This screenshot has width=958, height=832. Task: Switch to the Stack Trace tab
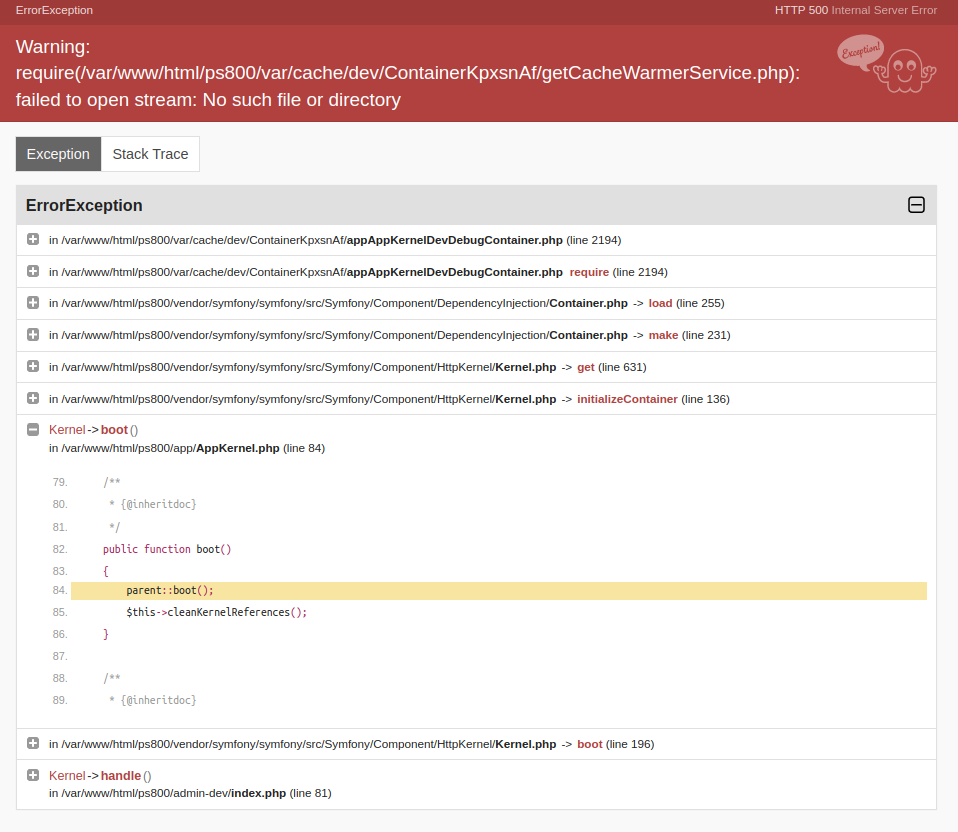click(x=150, y=153)
